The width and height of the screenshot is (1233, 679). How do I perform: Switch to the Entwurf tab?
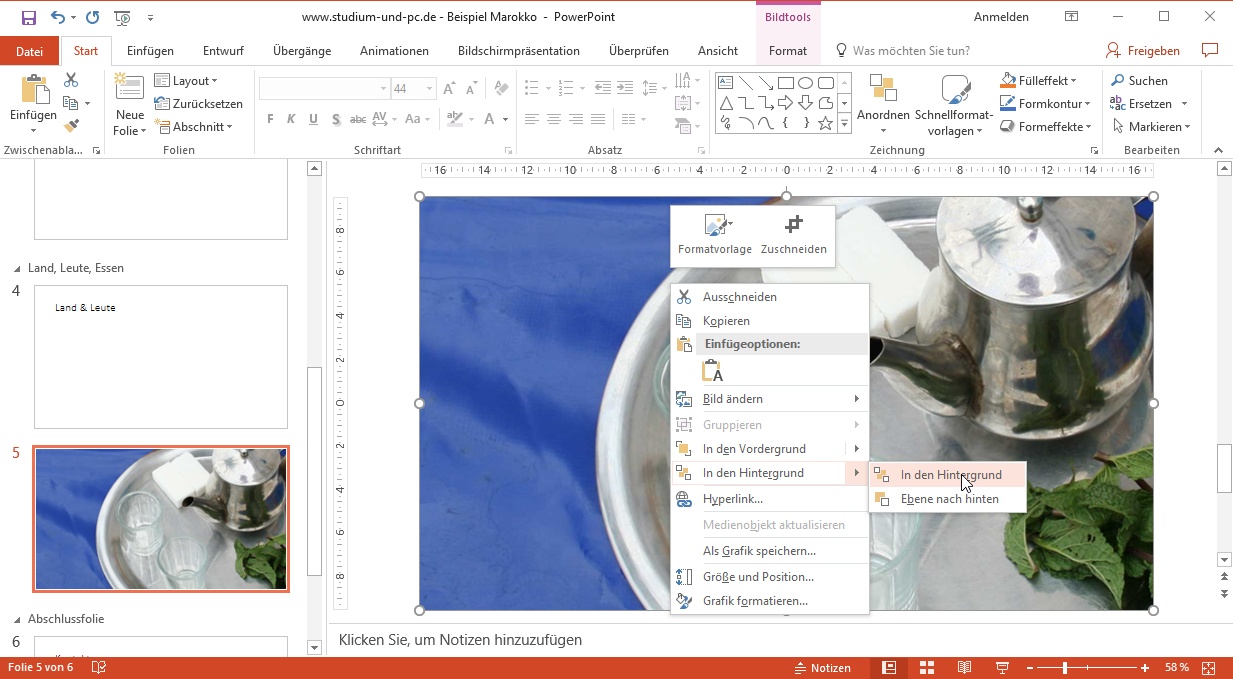[x=223, y=51]
